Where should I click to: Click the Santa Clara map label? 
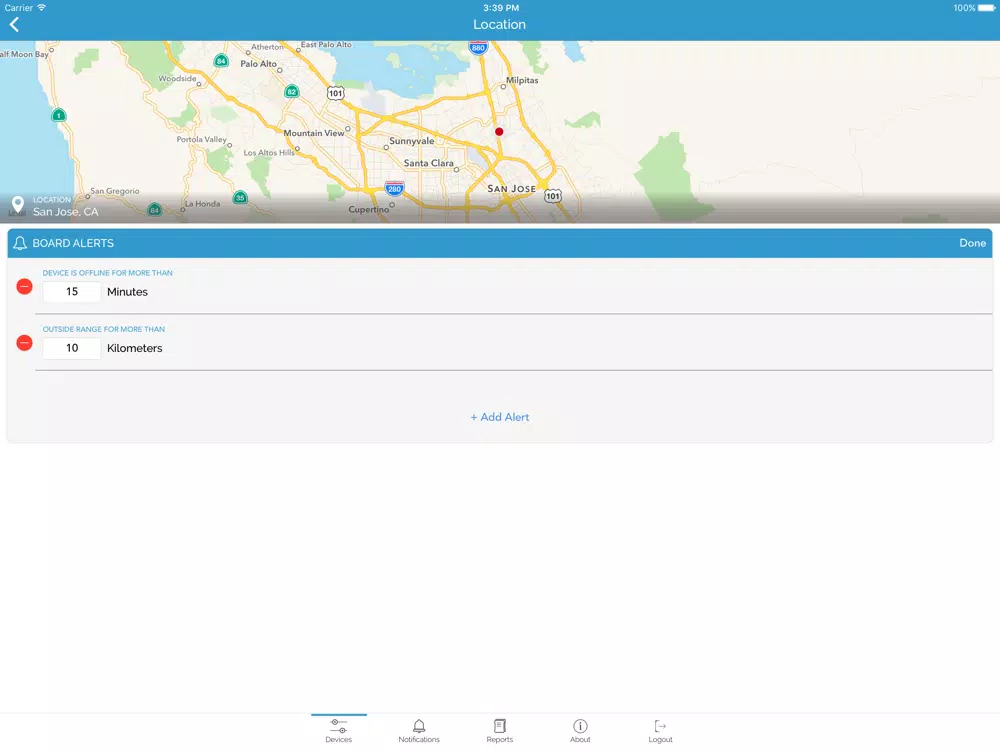pyautogui.click(x=429, y=163)
